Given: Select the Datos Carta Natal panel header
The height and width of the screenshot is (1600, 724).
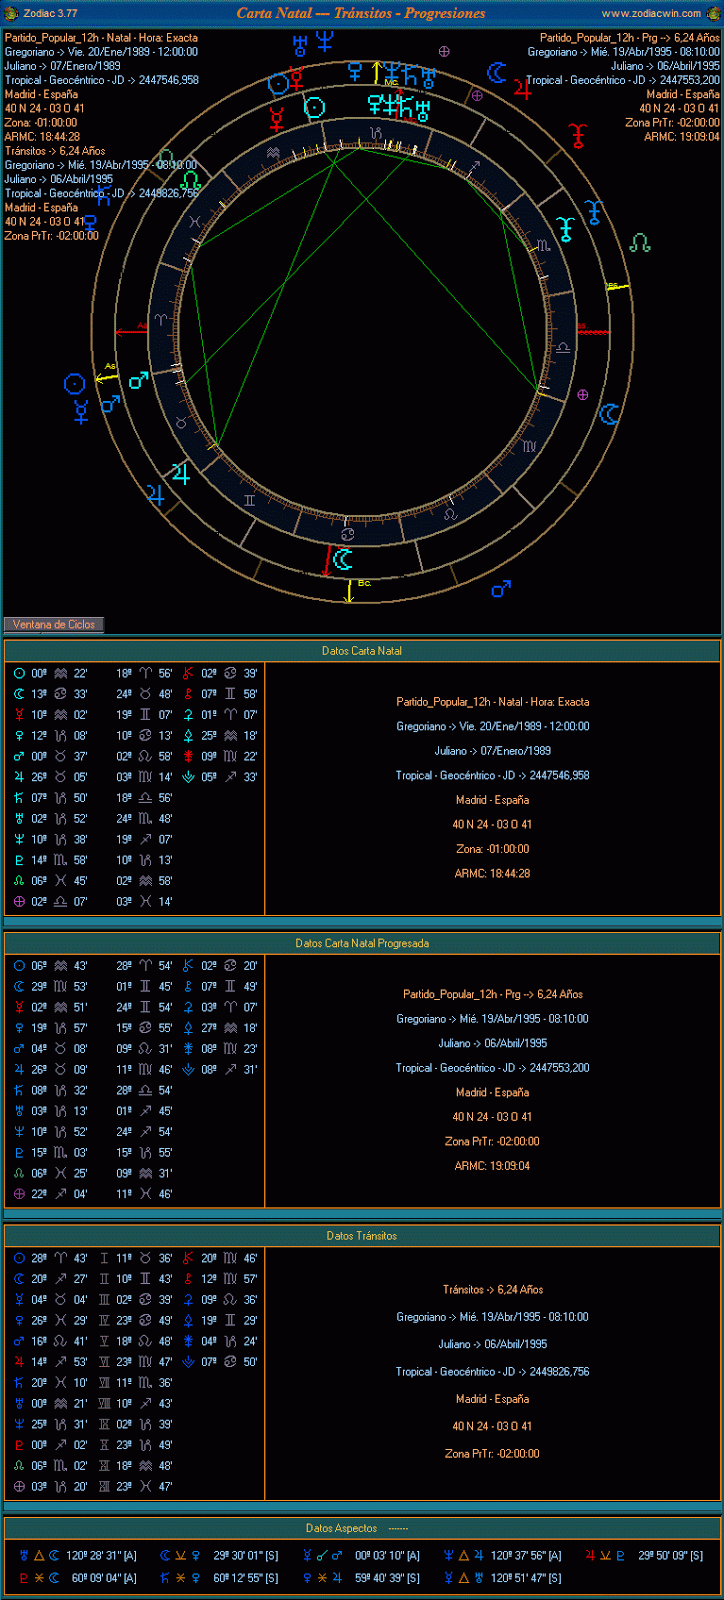Looking at the screenshot, I should [x=362, y=651].
